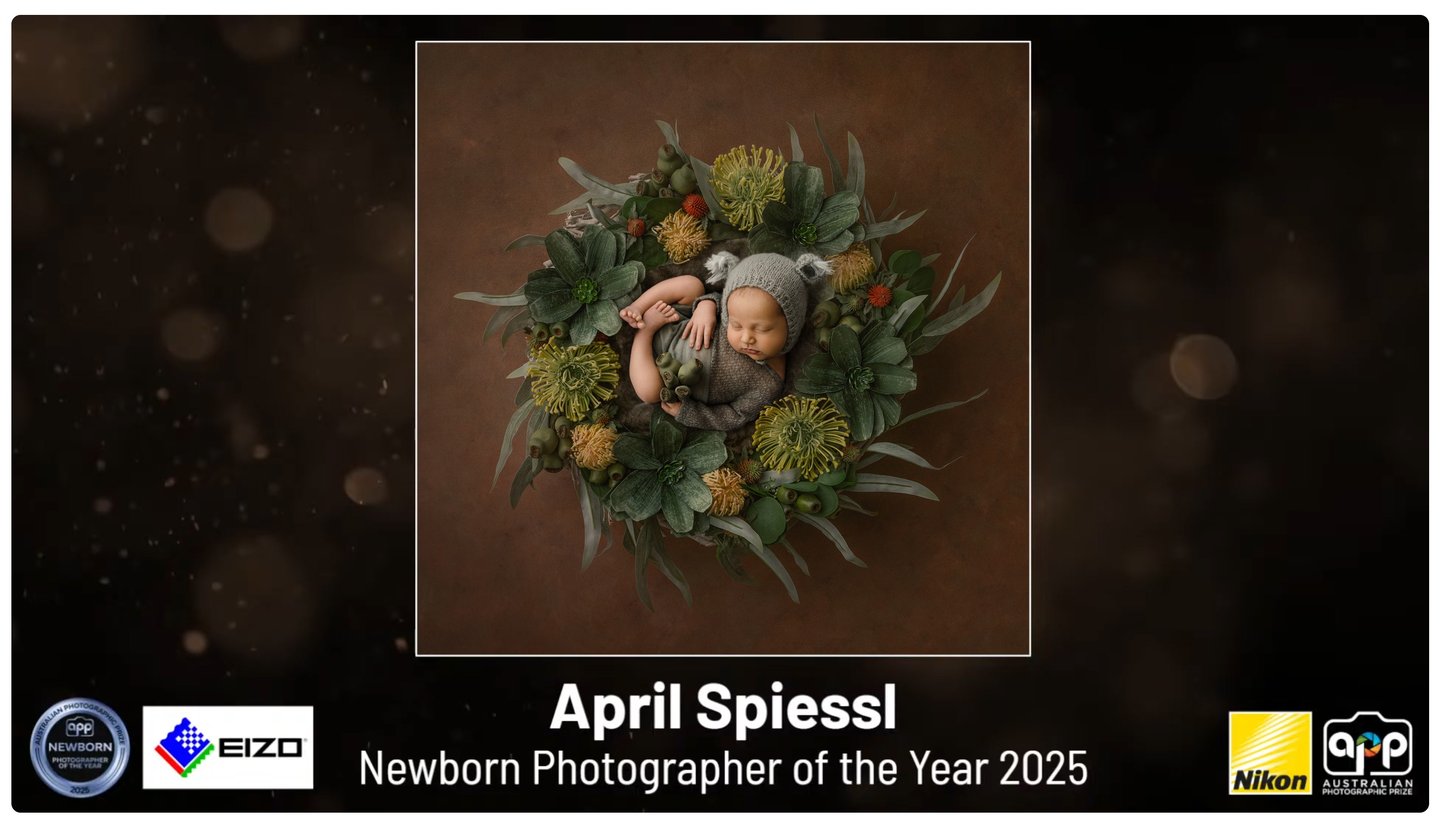
Task: Click the bright bokeh circle on right side
Action: [1203, 366]
